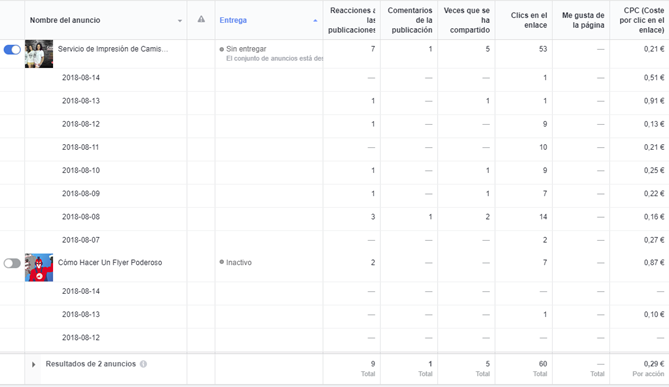The height and width of the screenshot is (387, 669).
Task: Click Flyer Poderoso ad thumbnail image
Action: pyautogui.click(x=39, y=268)
